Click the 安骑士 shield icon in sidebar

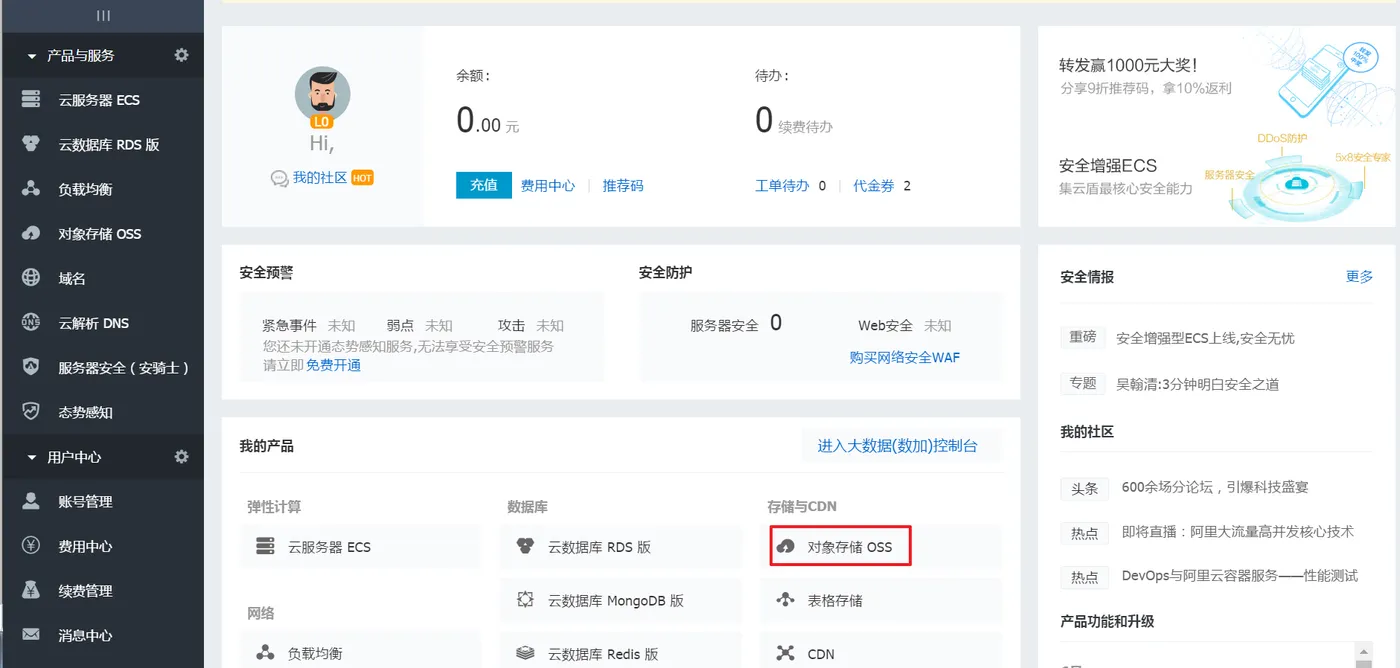click(31, 367)
